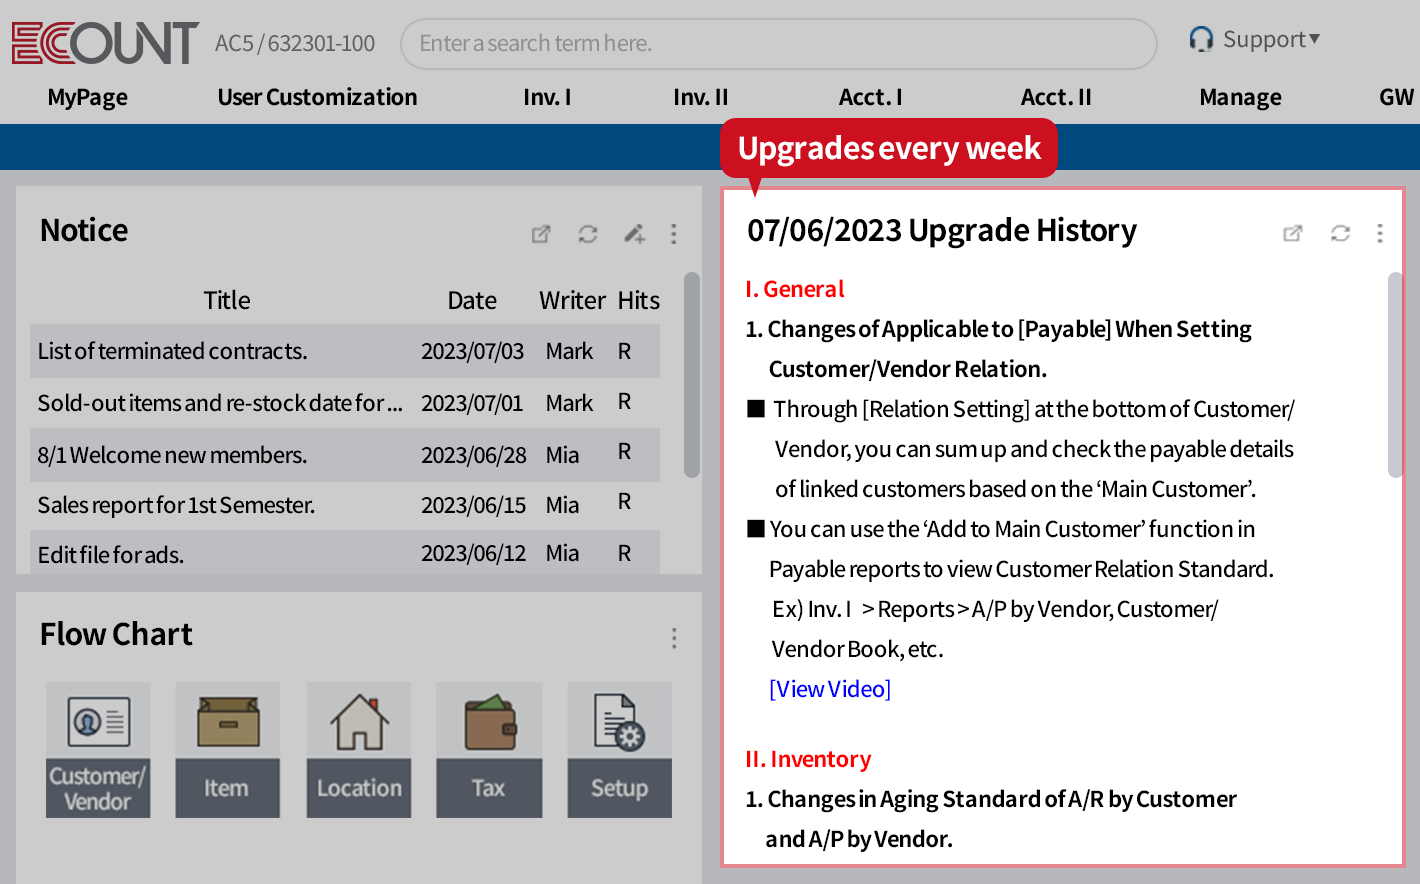Open the 'List of terminated contracts' notice
Image resolution: width=1420 pixels, height=884 pixels.
[x=173, y=351]
